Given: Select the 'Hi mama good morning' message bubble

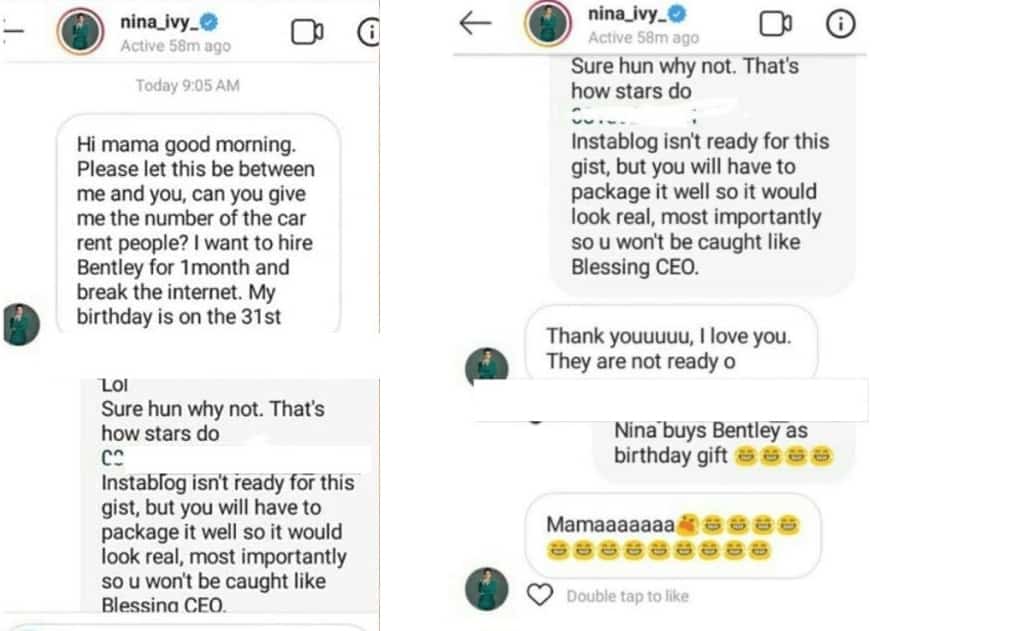Looking at the screenshot, I should [x=197, y=231].
